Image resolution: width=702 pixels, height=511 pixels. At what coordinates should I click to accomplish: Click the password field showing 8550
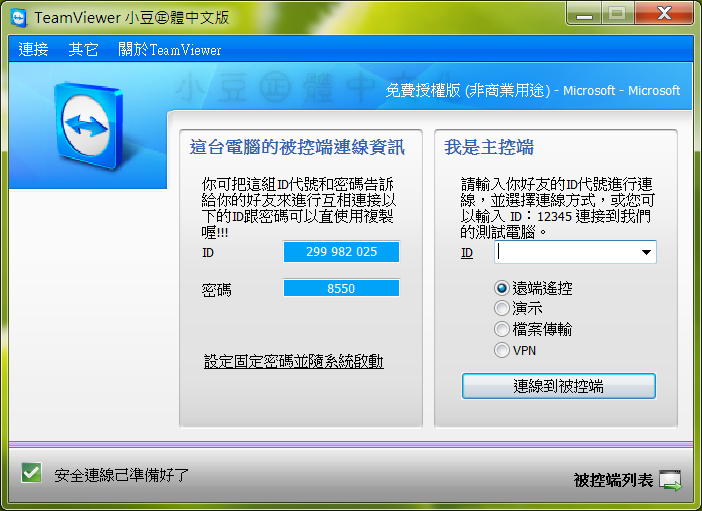click(341, 288)
